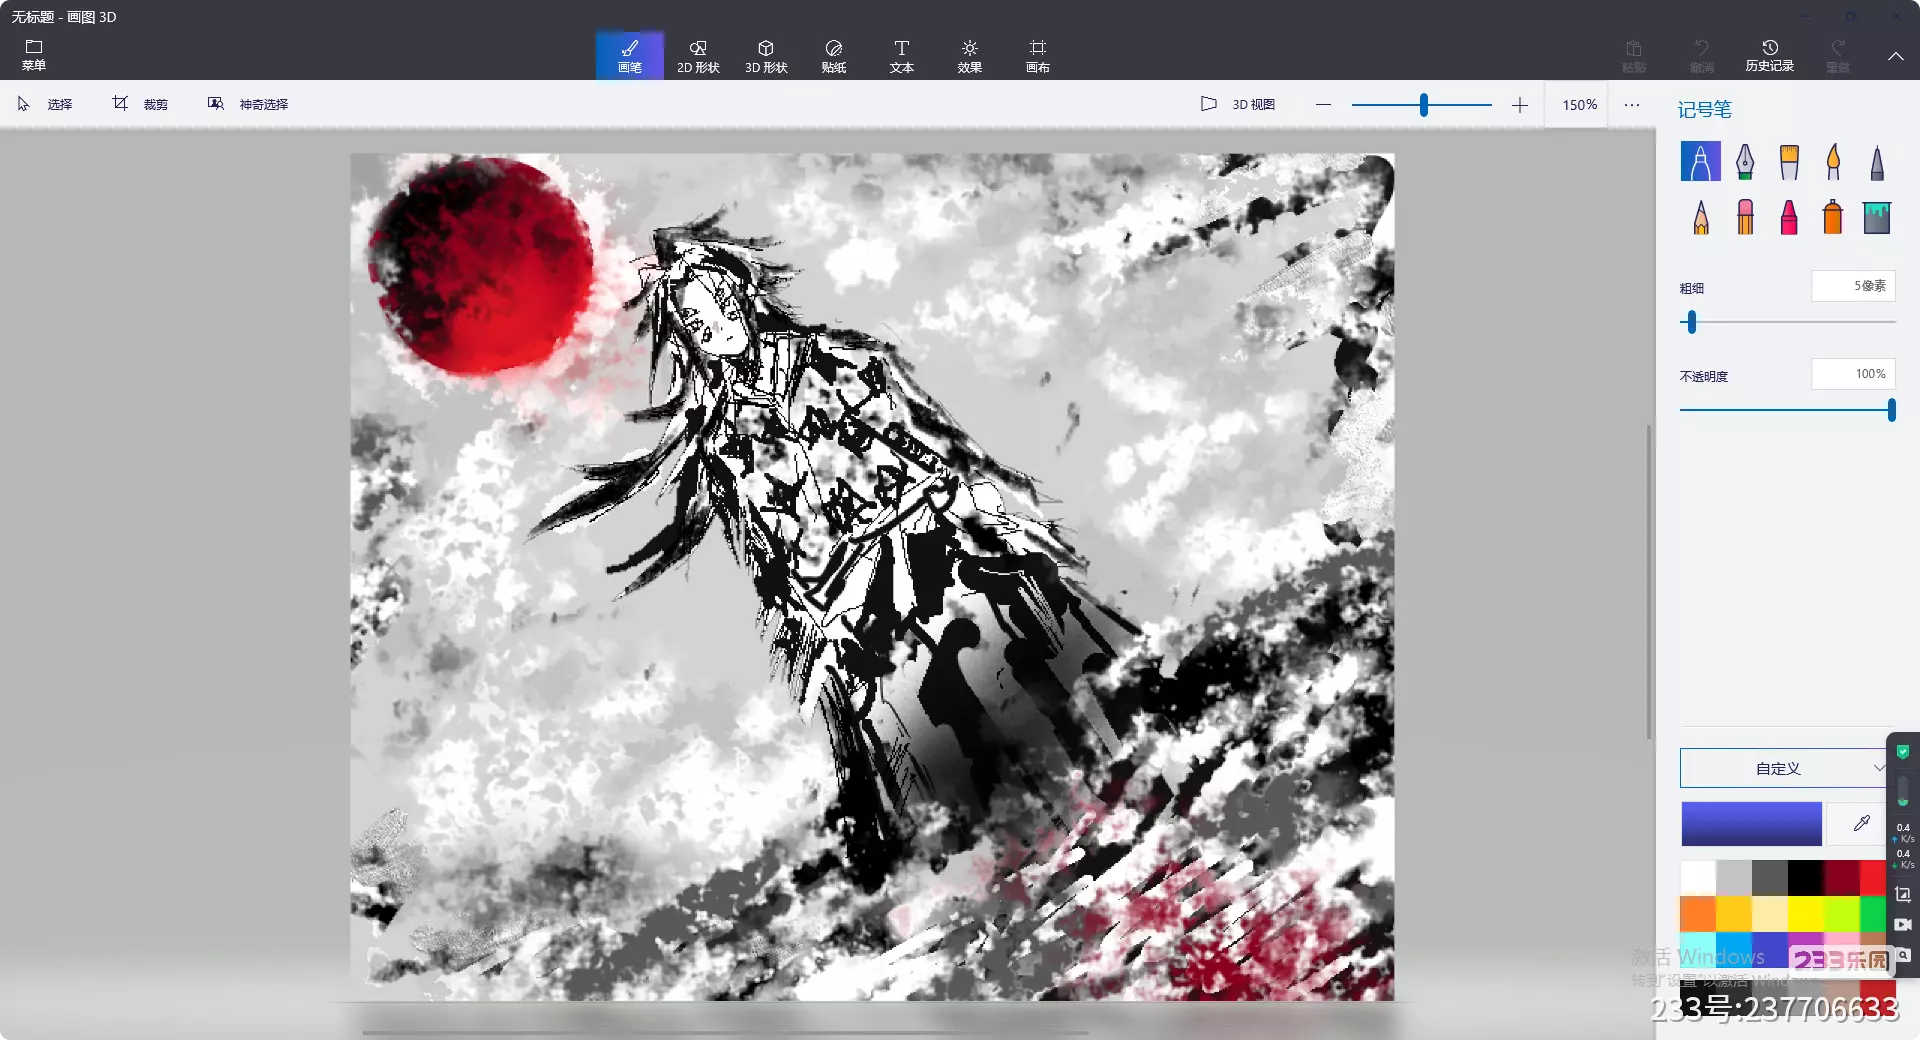Click the zoom in plus button
The width and height of the screenshot is (1920, 1040).
[1520, 105]
